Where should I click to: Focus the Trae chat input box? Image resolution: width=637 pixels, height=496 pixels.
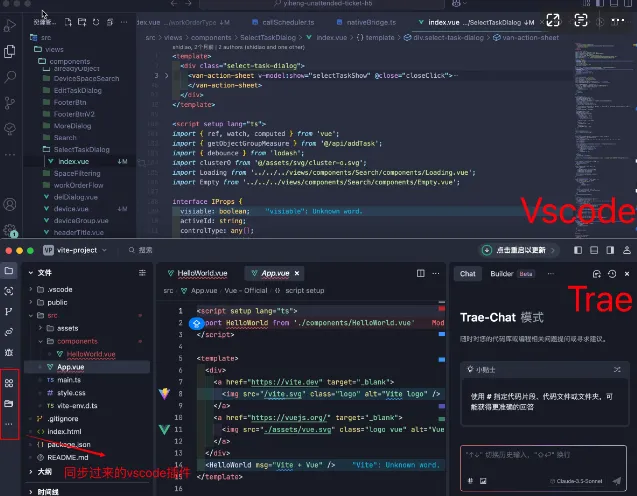543,468
